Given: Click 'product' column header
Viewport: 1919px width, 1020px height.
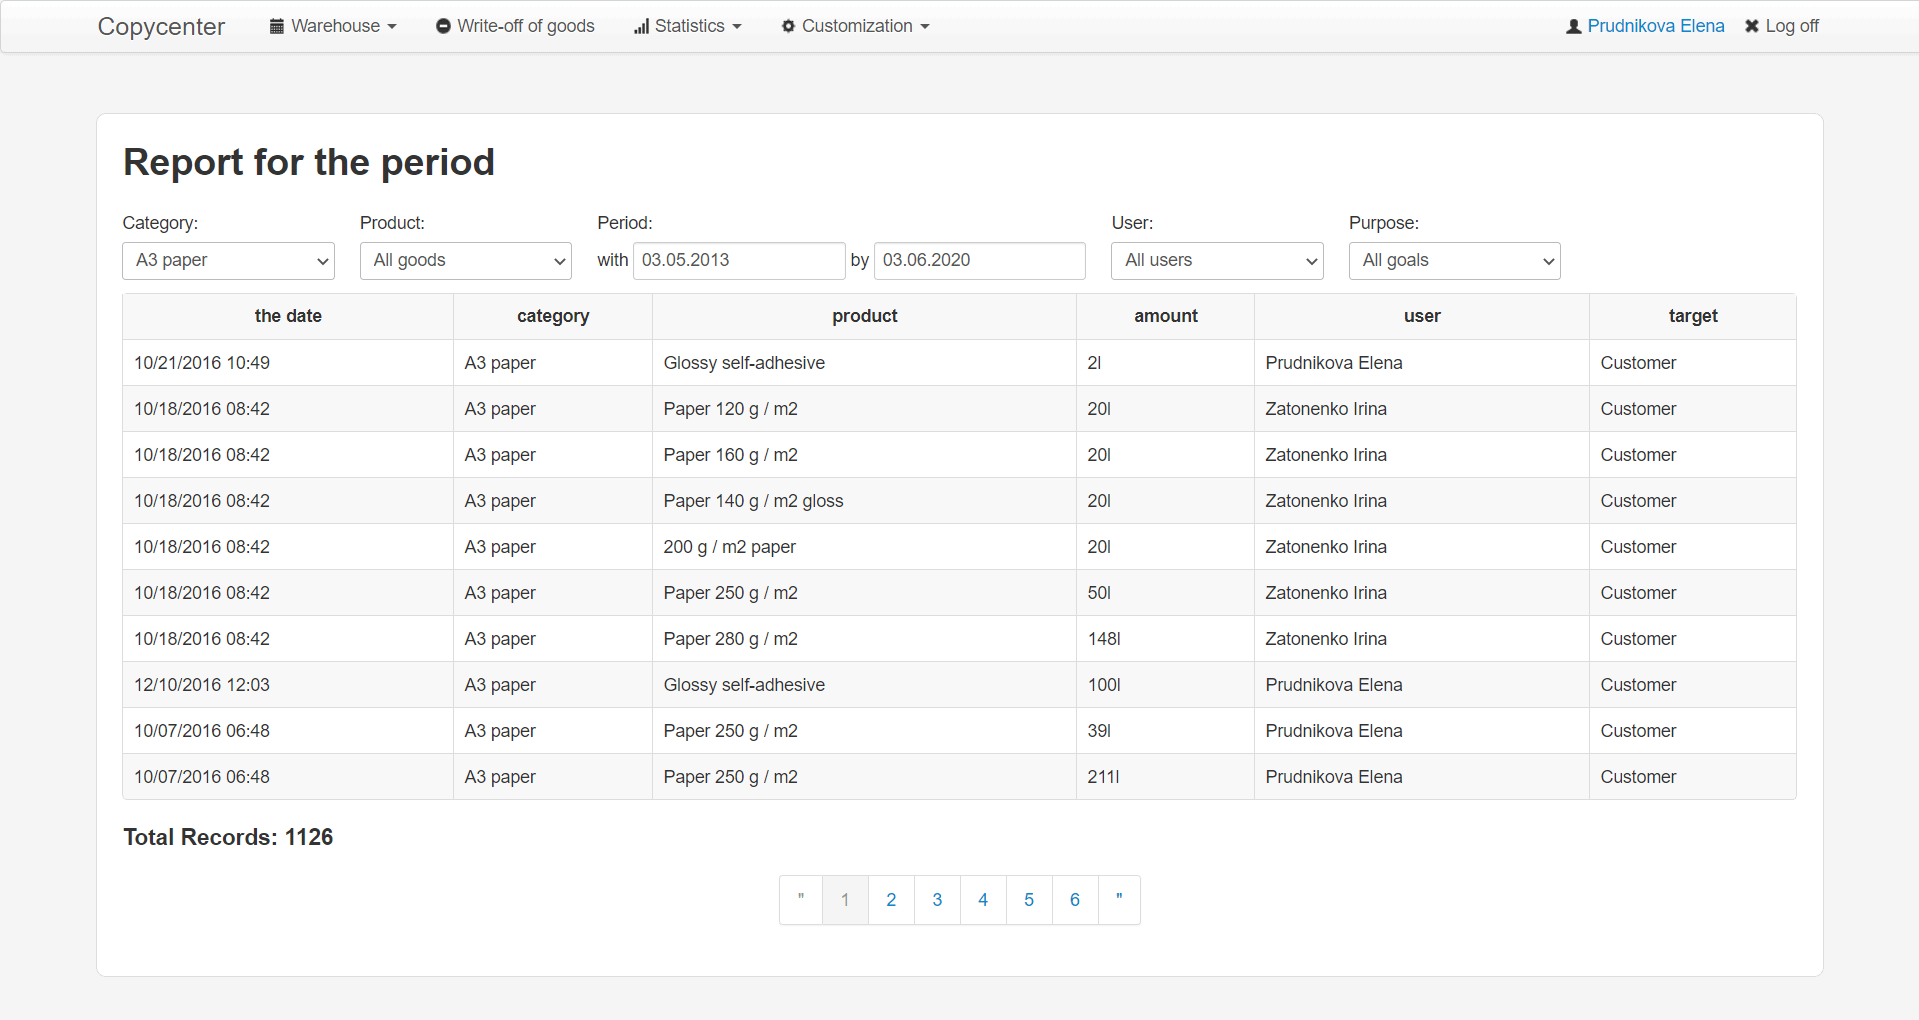Looking at the screenshot, I should point(865,316).
